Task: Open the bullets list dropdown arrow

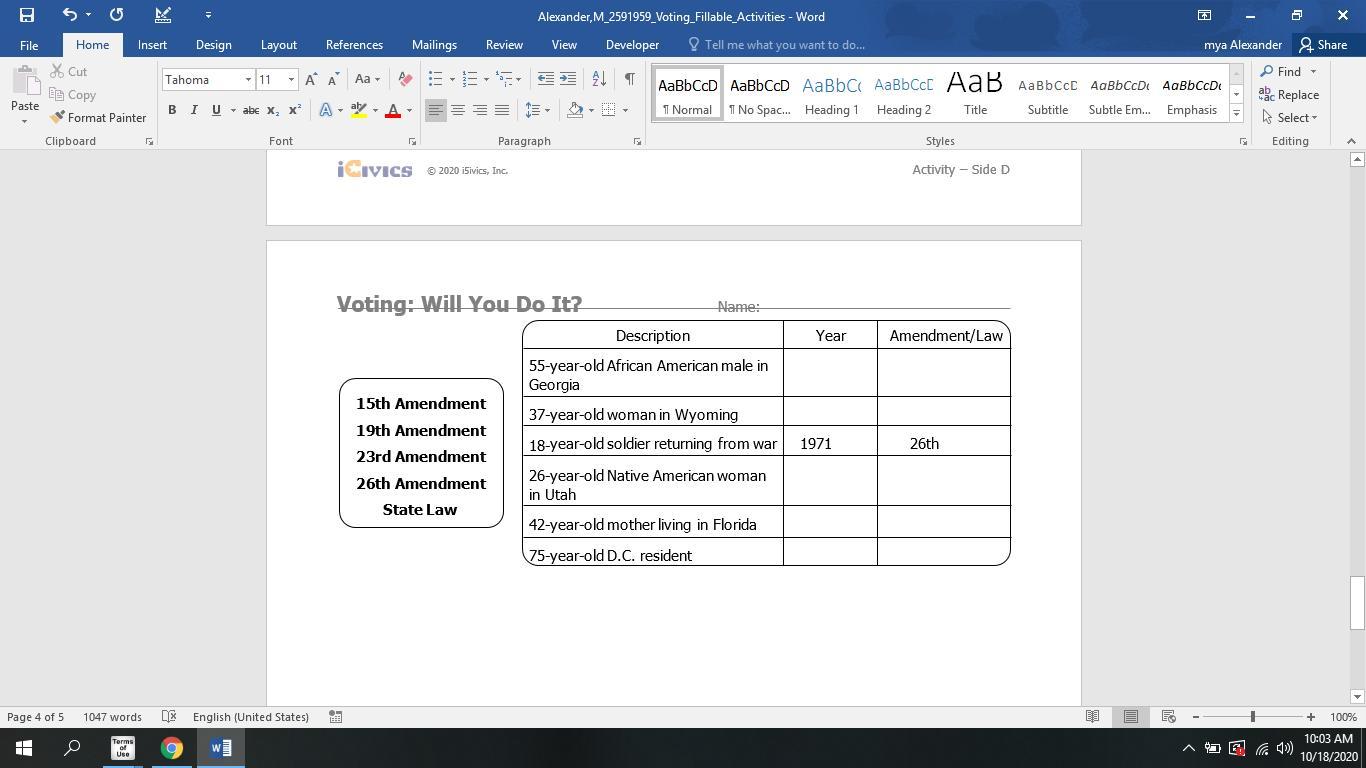Action: pos(452,80)
